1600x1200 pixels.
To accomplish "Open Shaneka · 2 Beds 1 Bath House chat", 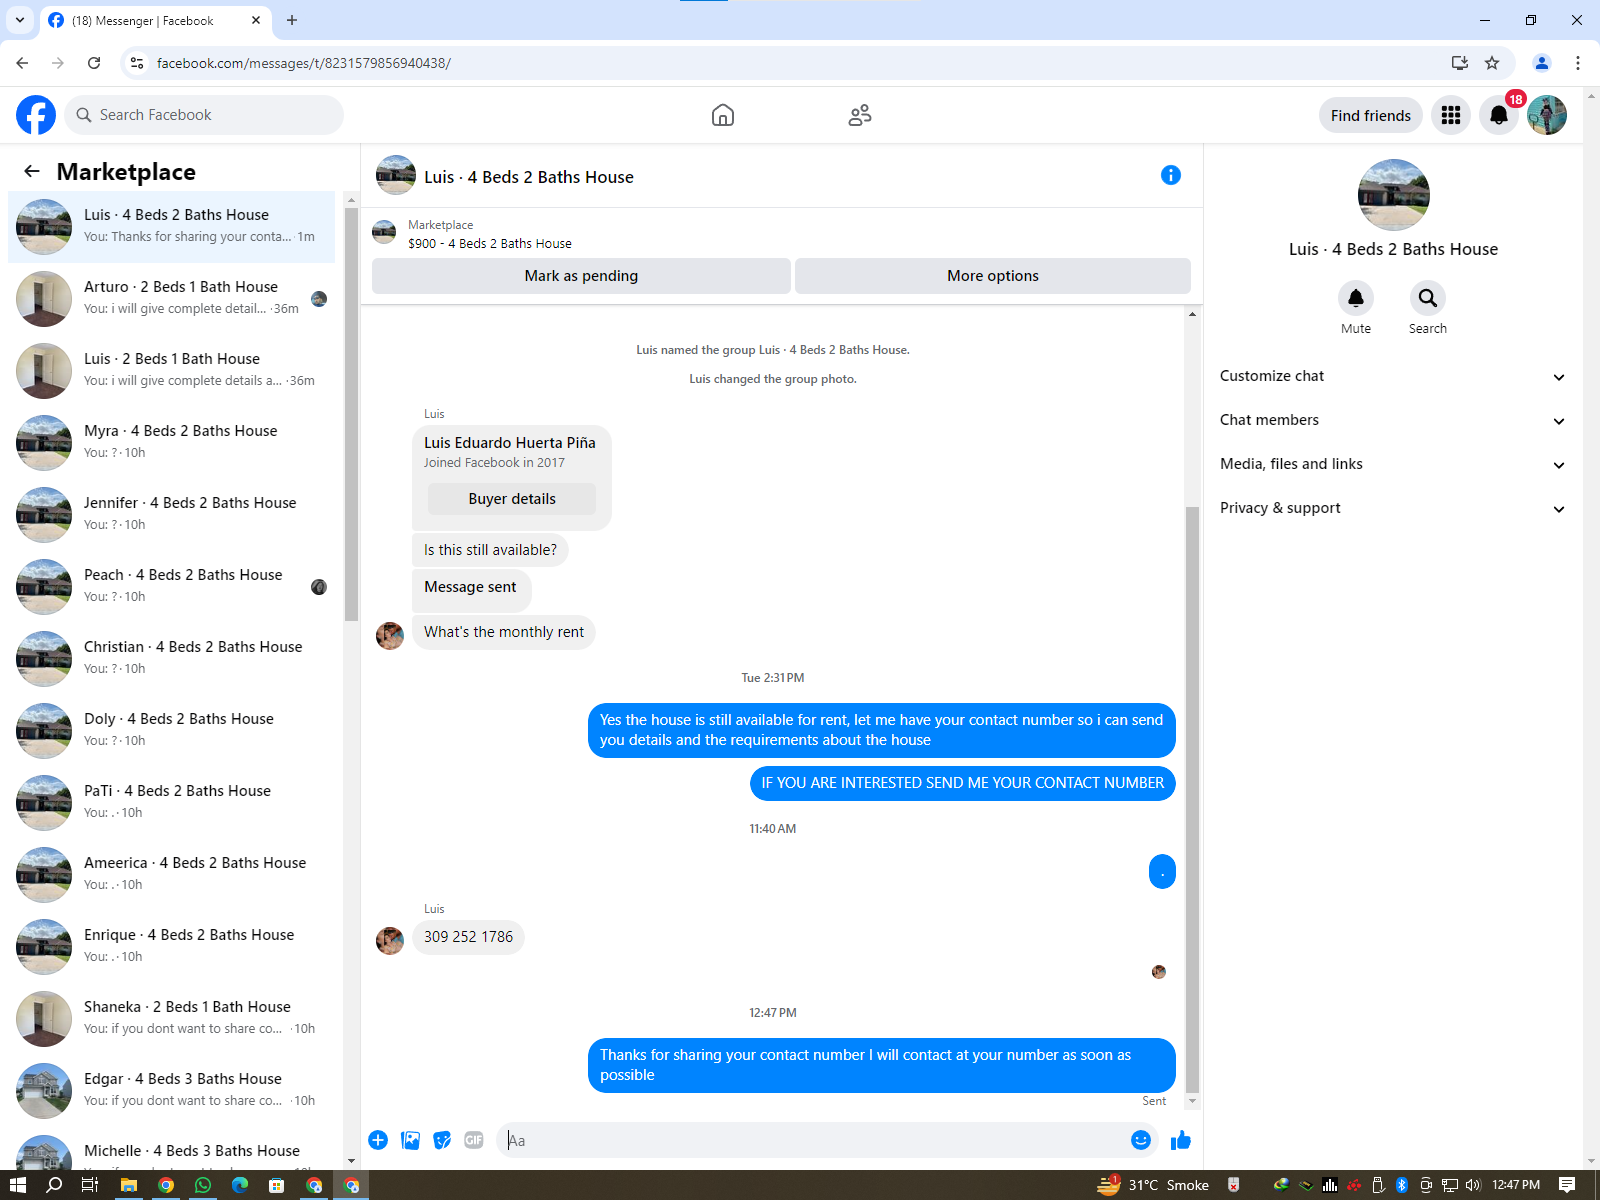I will [x=172, y=1019].
